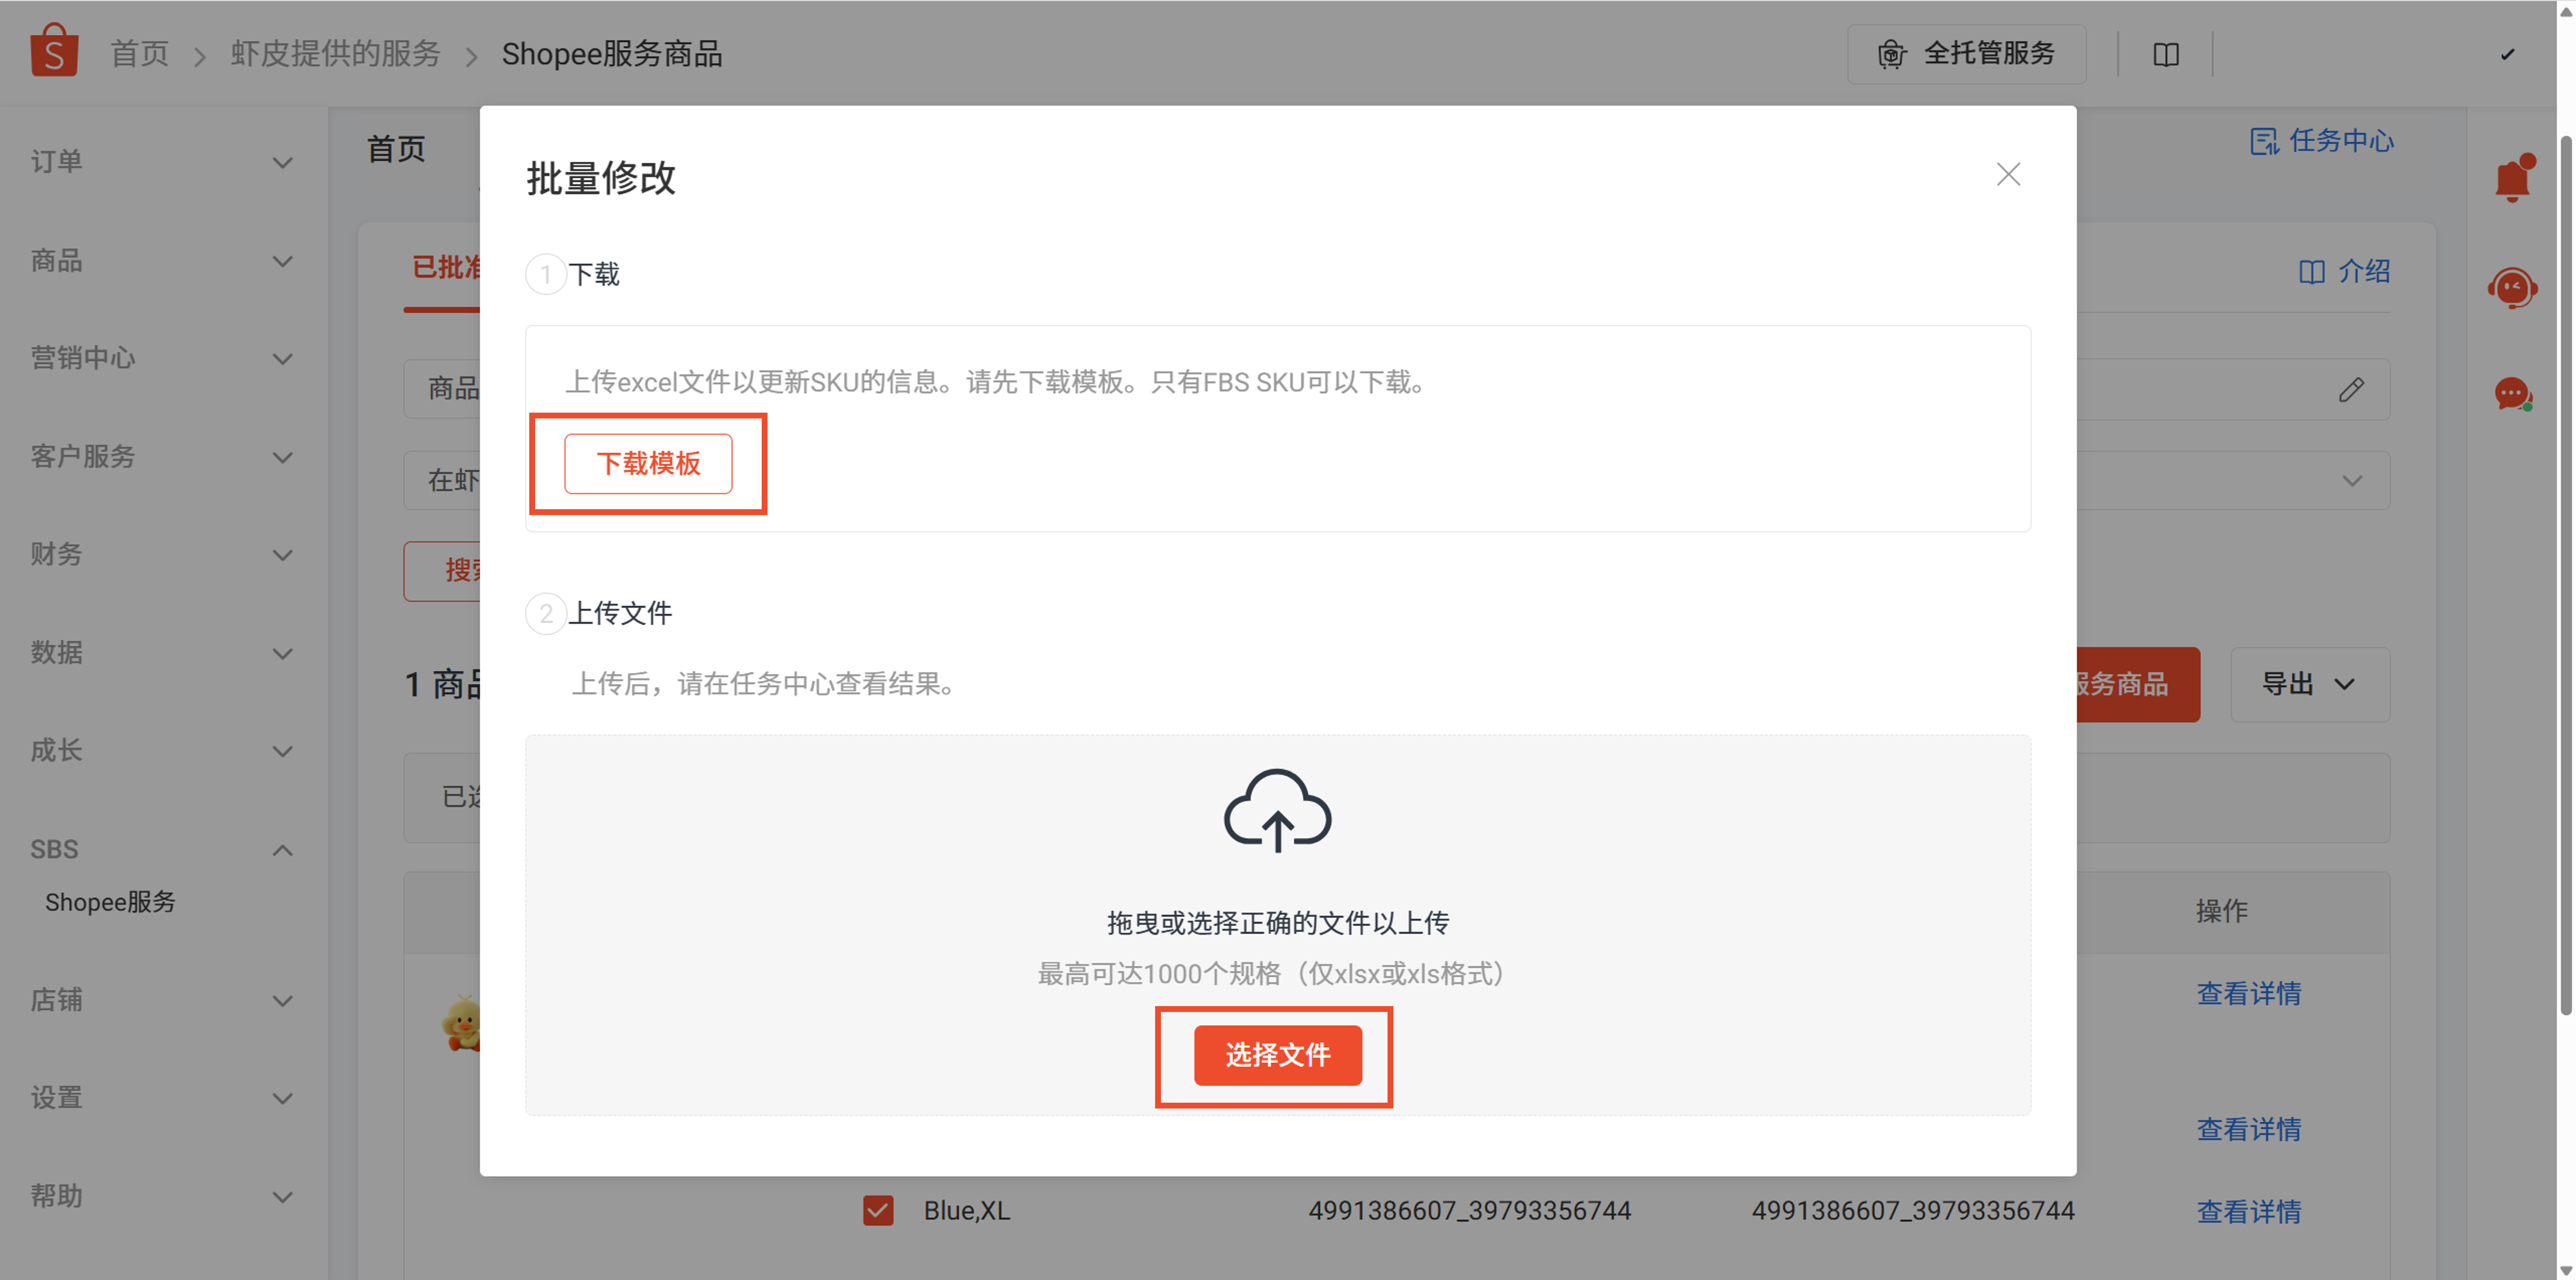The width and height of the screenshot is (2576, 1280).
Task: Click the upload drop zone text 拖曳或选择正确的文件以上传
Action: [1277, 922]
